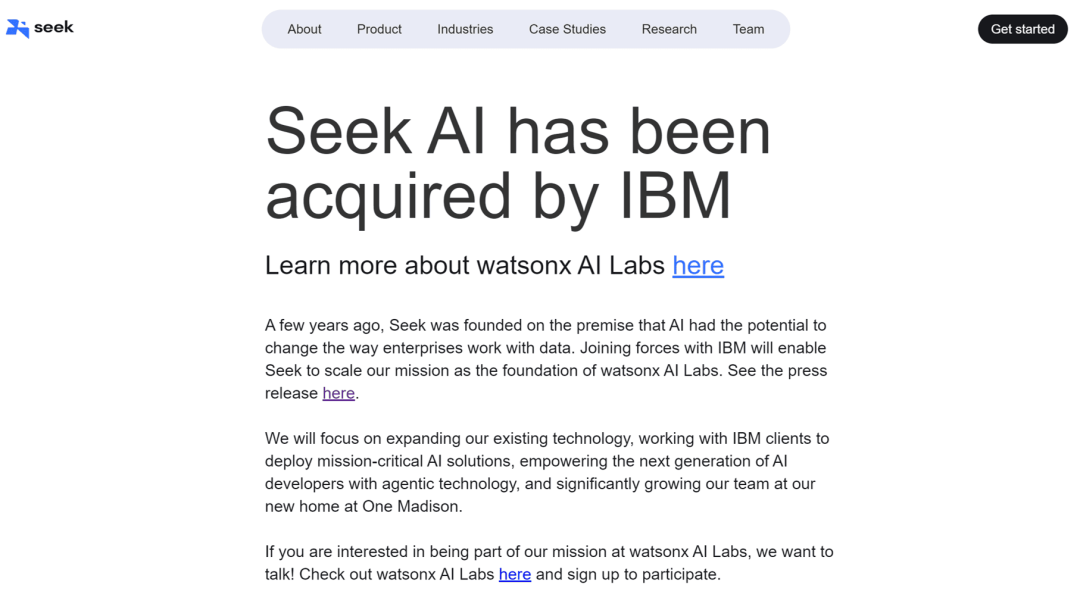Click the 'seek' wordmark text beside logo
The width and height of the screenshot is (1080, 607).
pyautogui.click(x=54, y=28)
